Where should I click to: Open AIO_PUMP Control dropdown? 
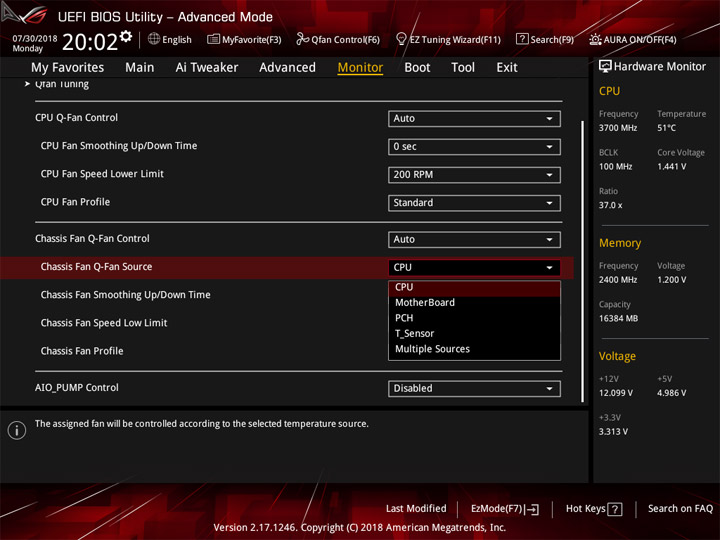coord(474,388)
